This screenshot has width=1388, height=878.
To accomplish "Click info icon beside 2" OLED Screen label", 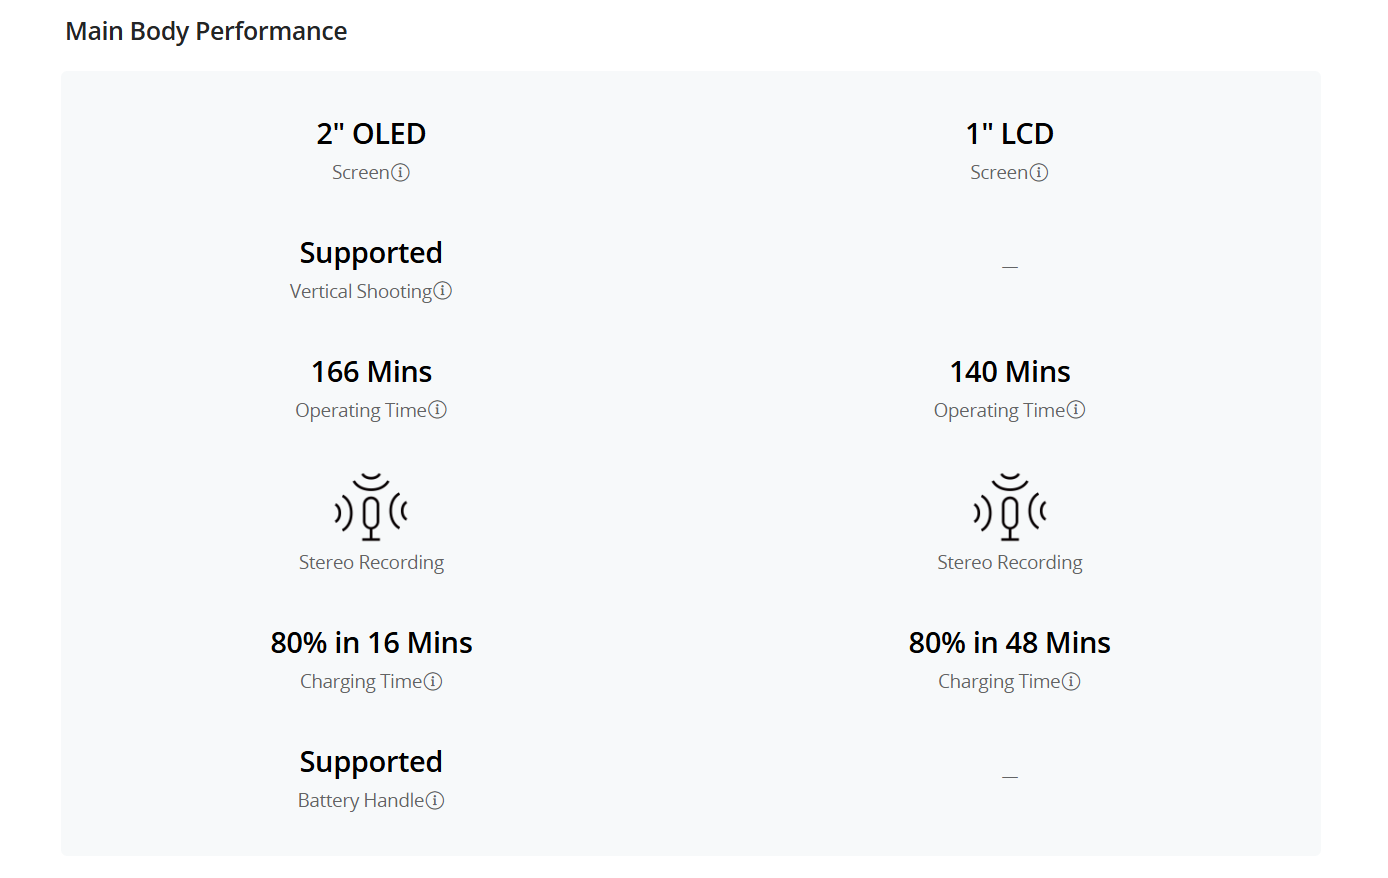I will tap(400, 172).
